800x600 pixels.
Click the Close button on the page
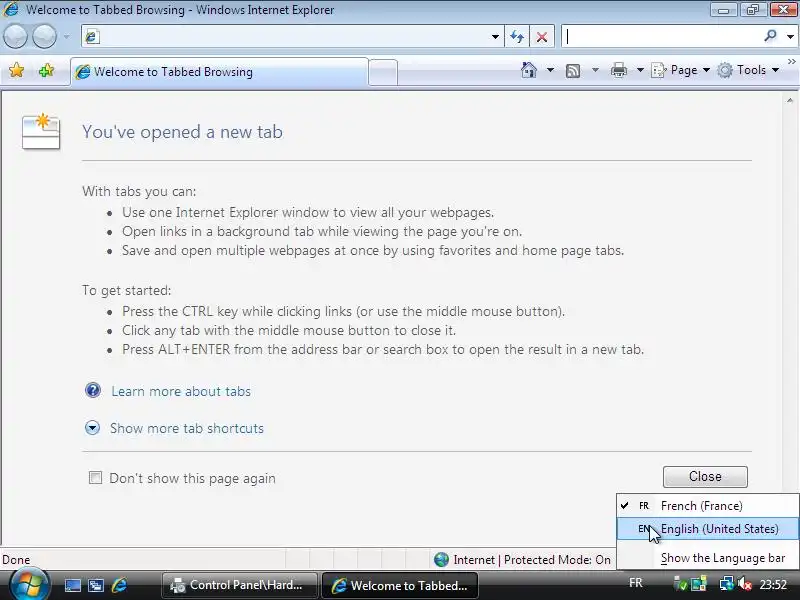705,477
